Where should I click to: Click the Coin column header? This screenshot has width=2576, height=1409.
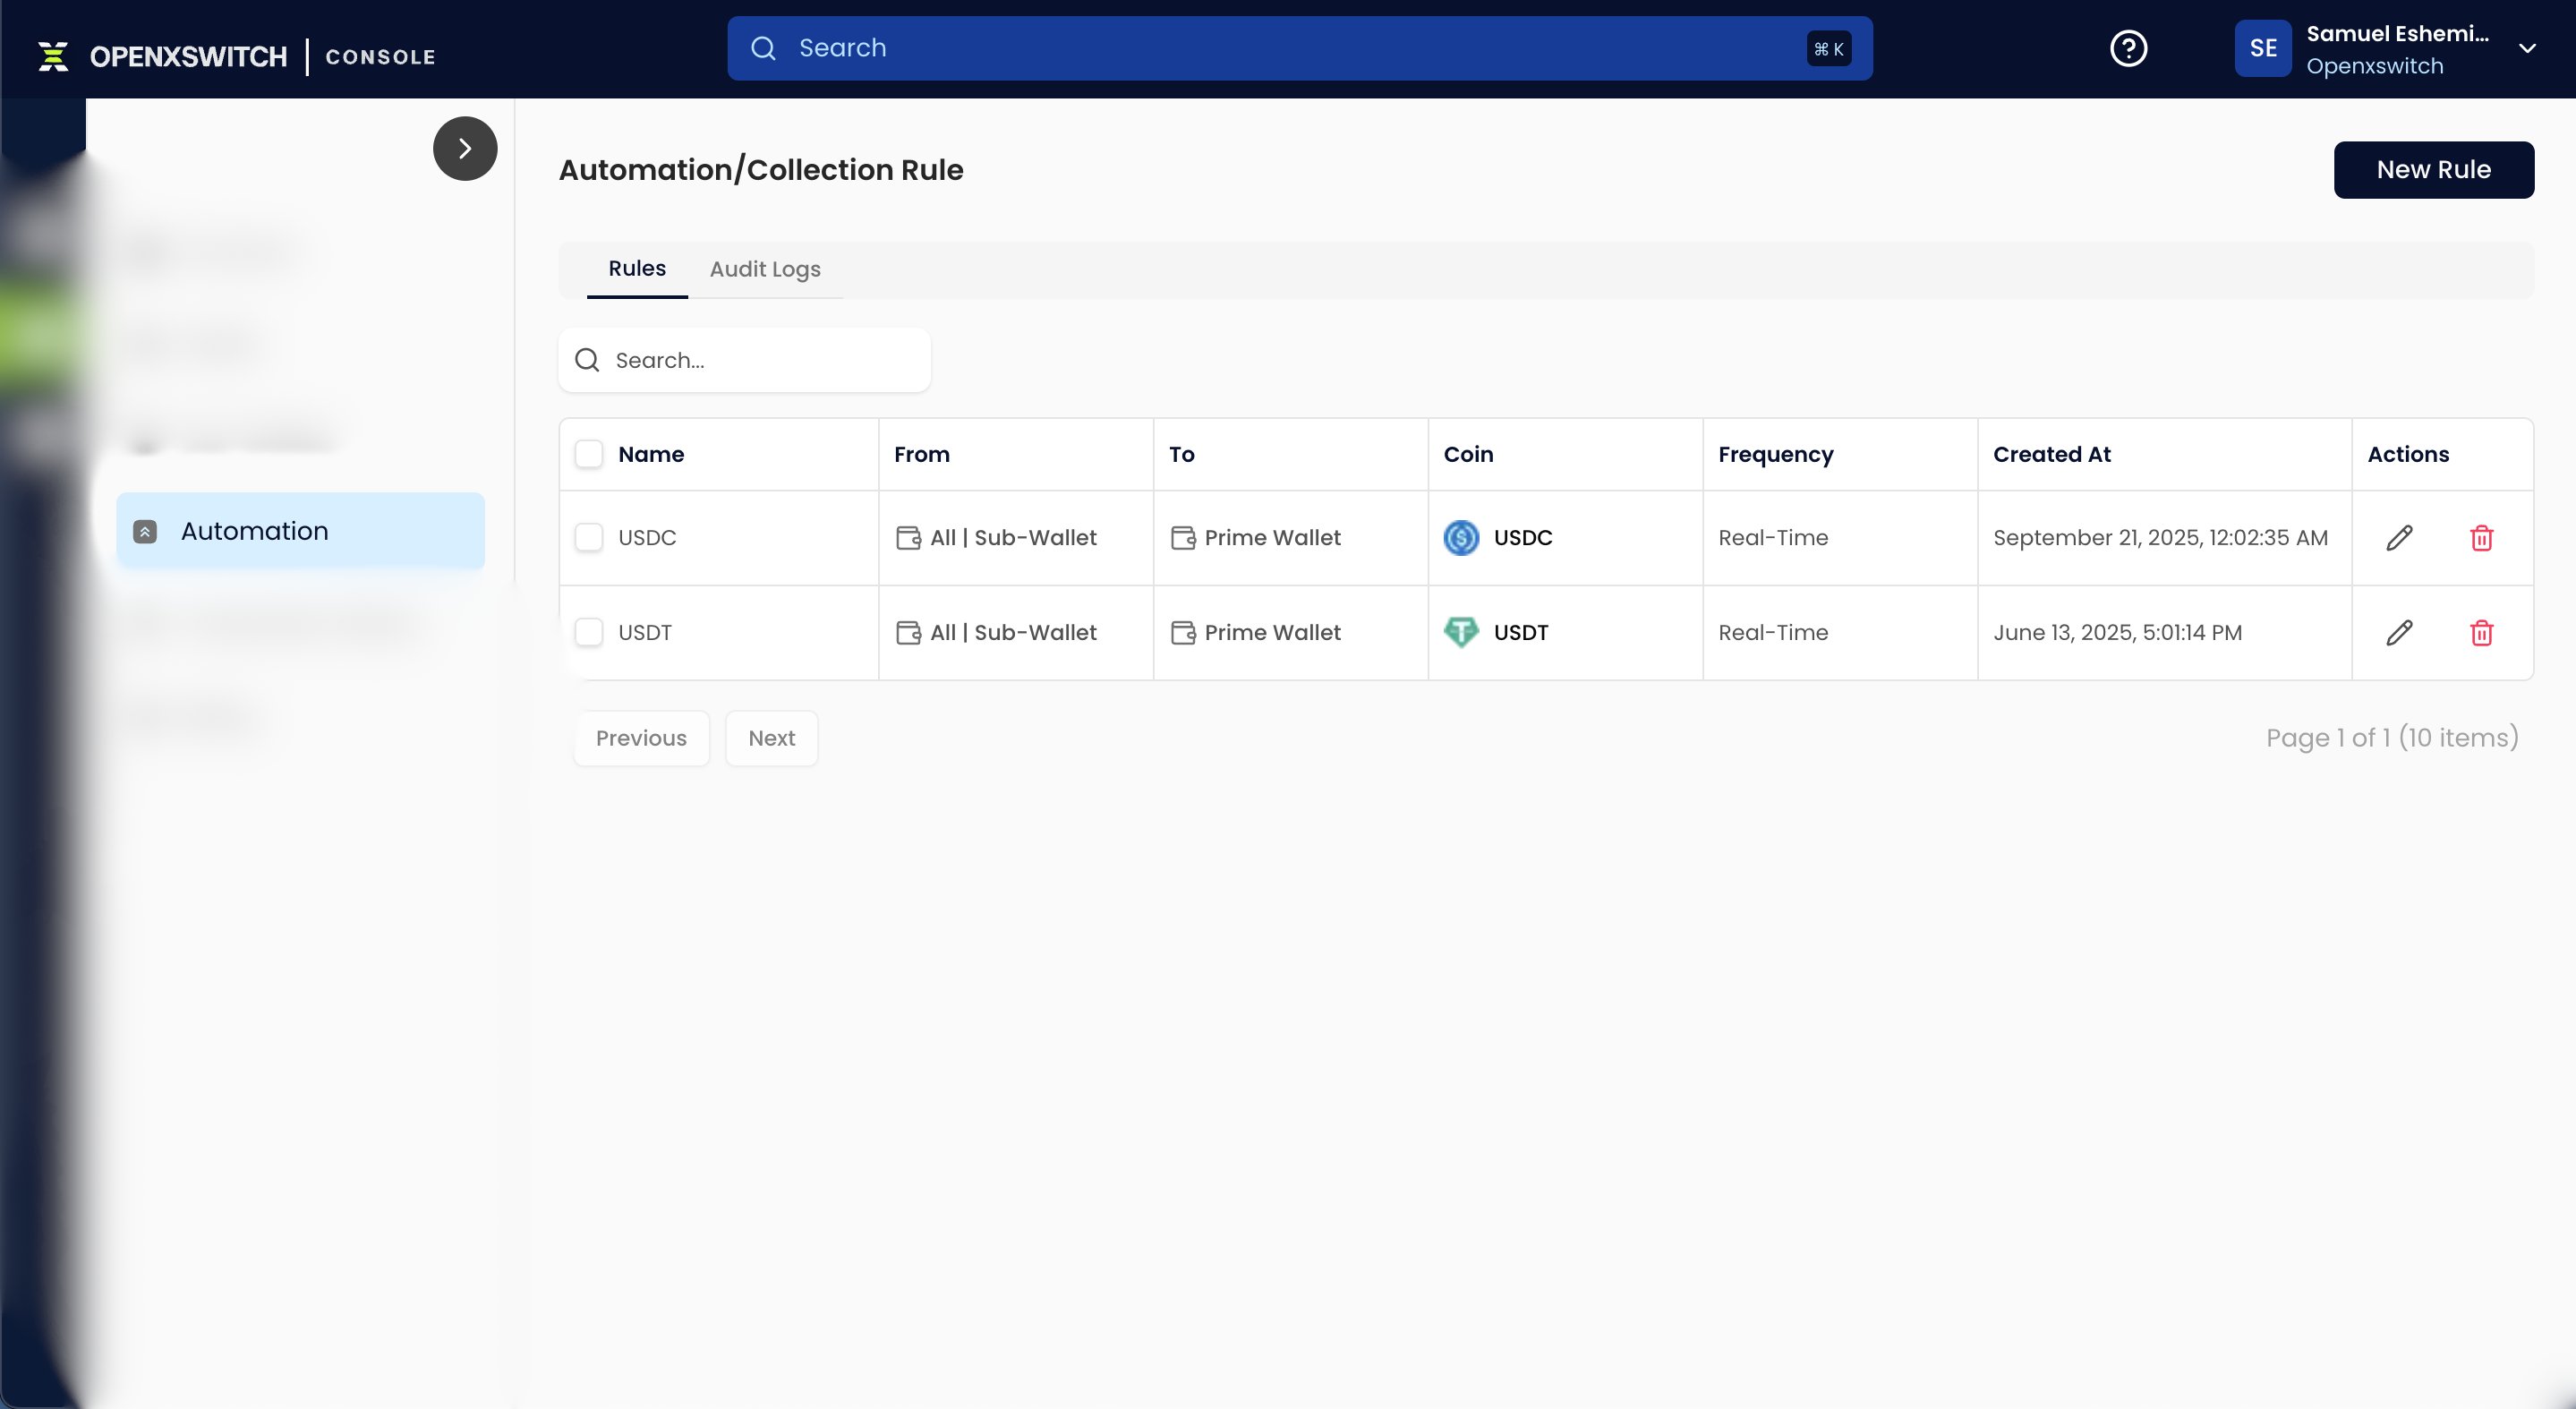click(1468, 454)
